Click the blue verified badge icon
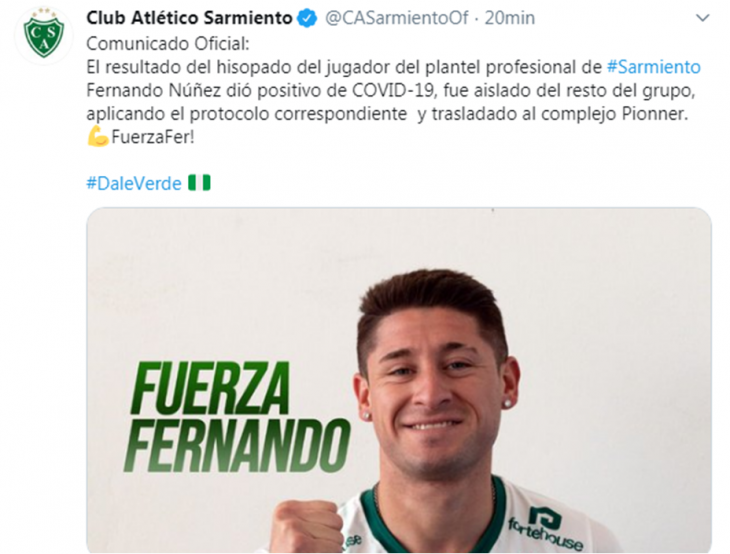The image size is (730, 554). (x=307, y=19)
